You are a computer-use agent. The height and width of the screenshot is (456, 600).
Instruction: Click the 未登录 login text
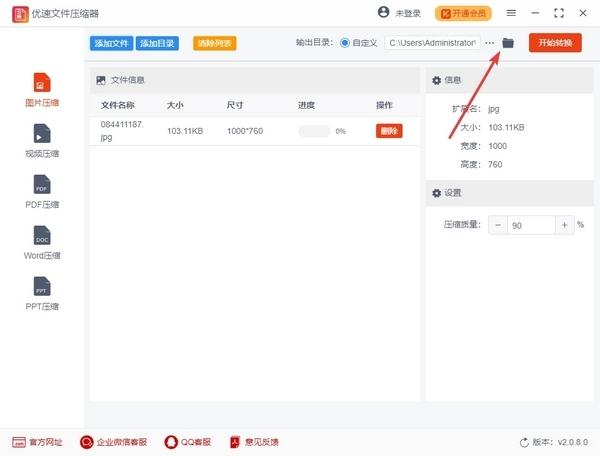click(x=408, y=13)
